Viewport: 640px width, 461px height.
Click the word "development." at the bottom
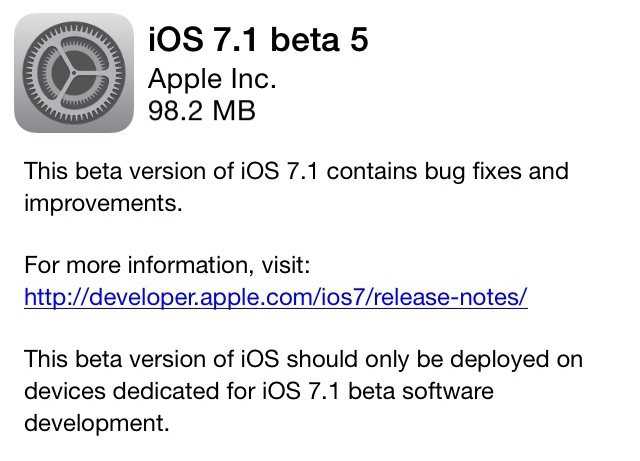(97, 423)
